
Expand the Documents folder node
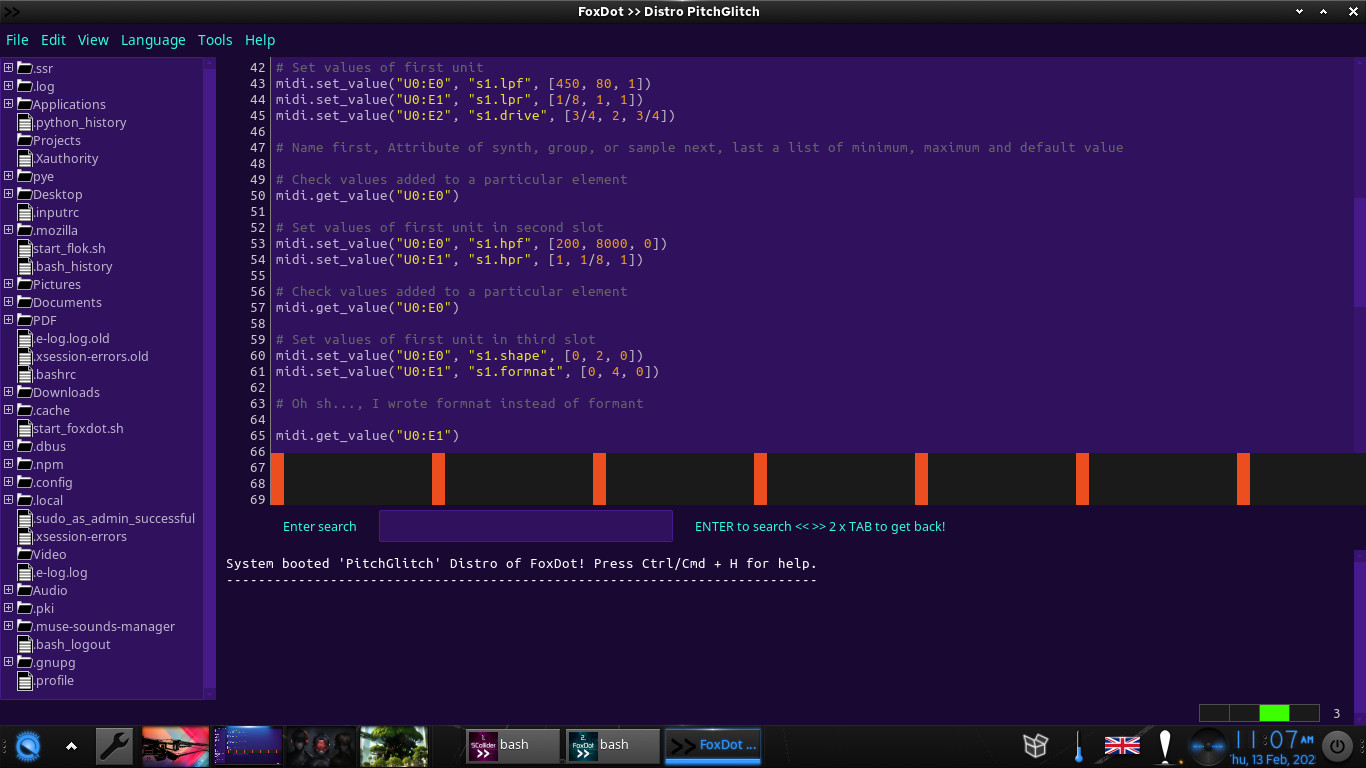[x=8, y=302]
